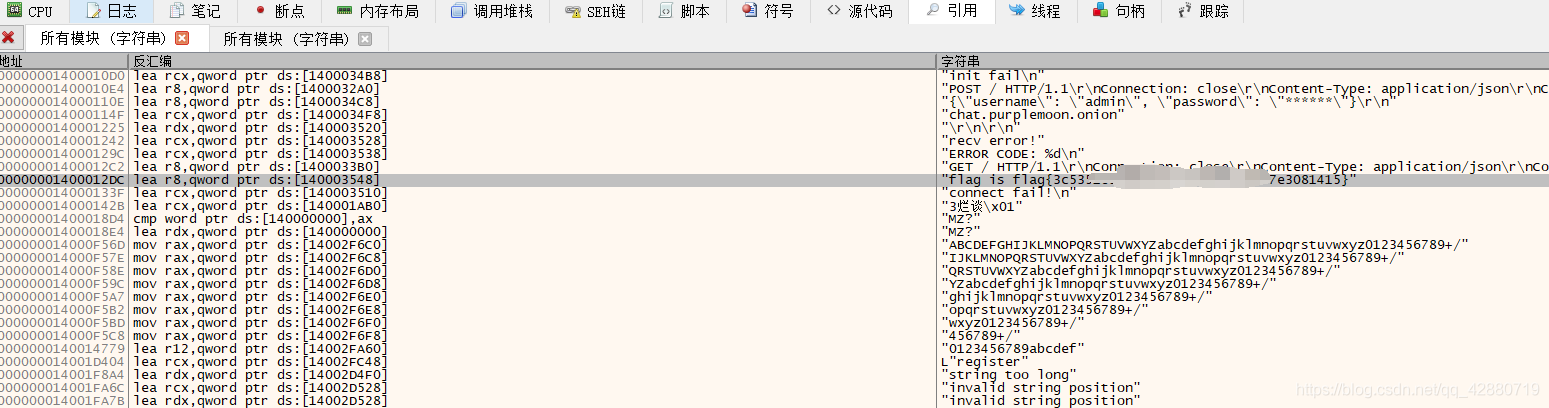
Task: Select the "wxyz0123456789+/" string row
Action: 774,322
